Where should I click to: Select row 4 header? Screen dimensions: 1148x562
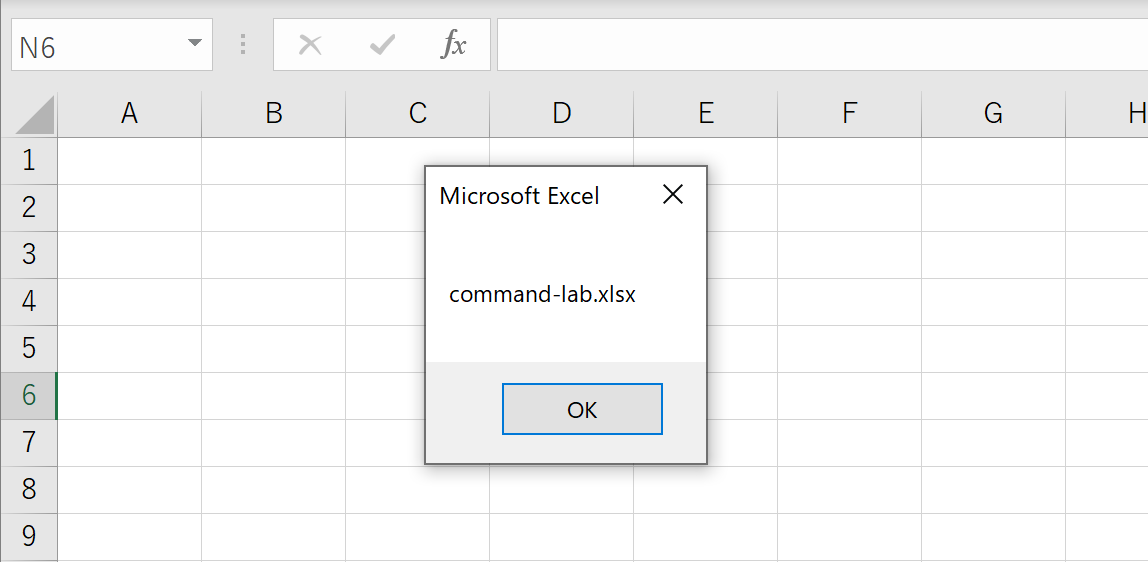(x=29, y=301)
